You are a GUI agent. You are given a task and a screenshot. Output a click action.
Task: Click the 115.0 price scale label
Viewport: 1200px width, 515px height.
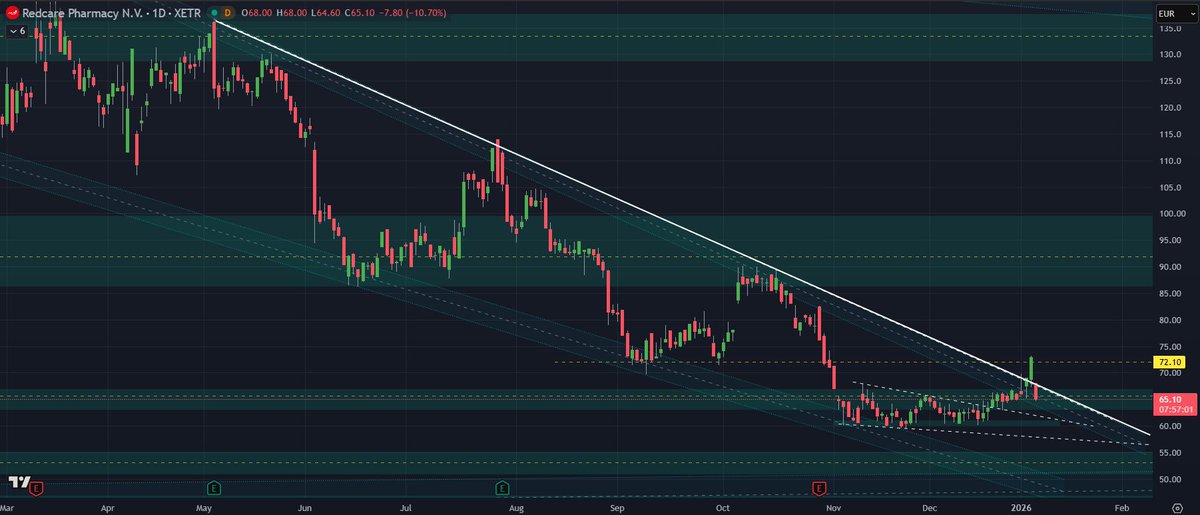(x=1168, y=134)
